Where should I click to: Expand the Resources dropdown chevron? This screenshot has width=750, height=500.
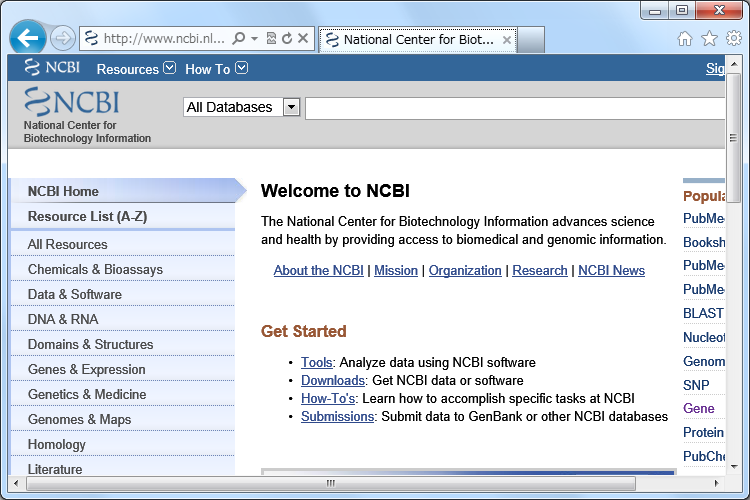pyautogui.click(x=169, y=68)
